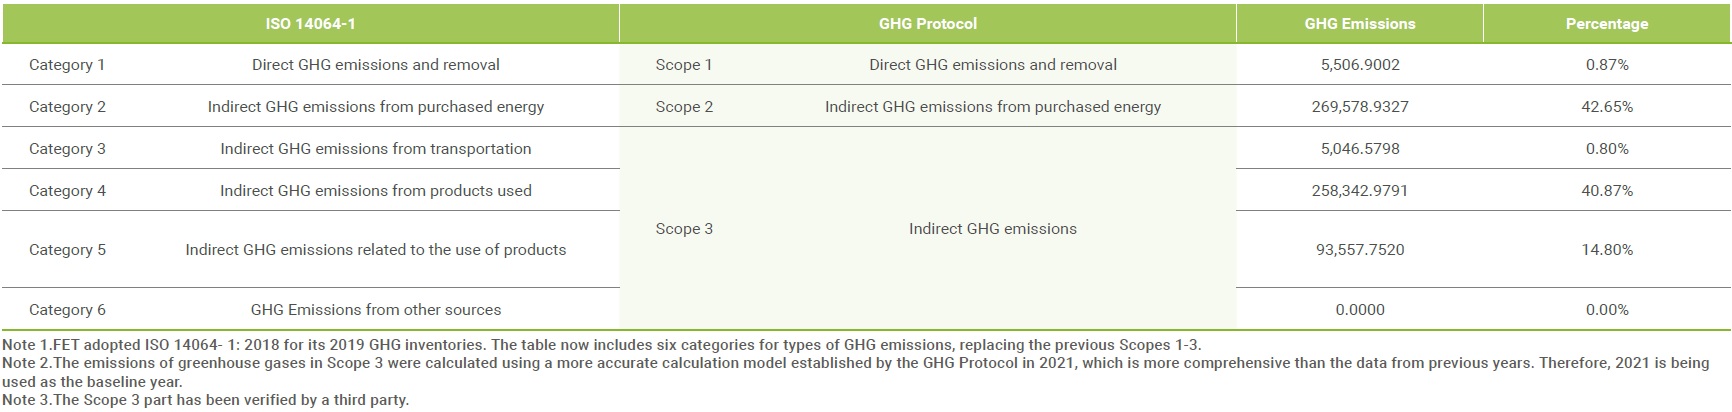
Task: Select the 269,578.9327 emissions value
Action: click(1360, 107)
